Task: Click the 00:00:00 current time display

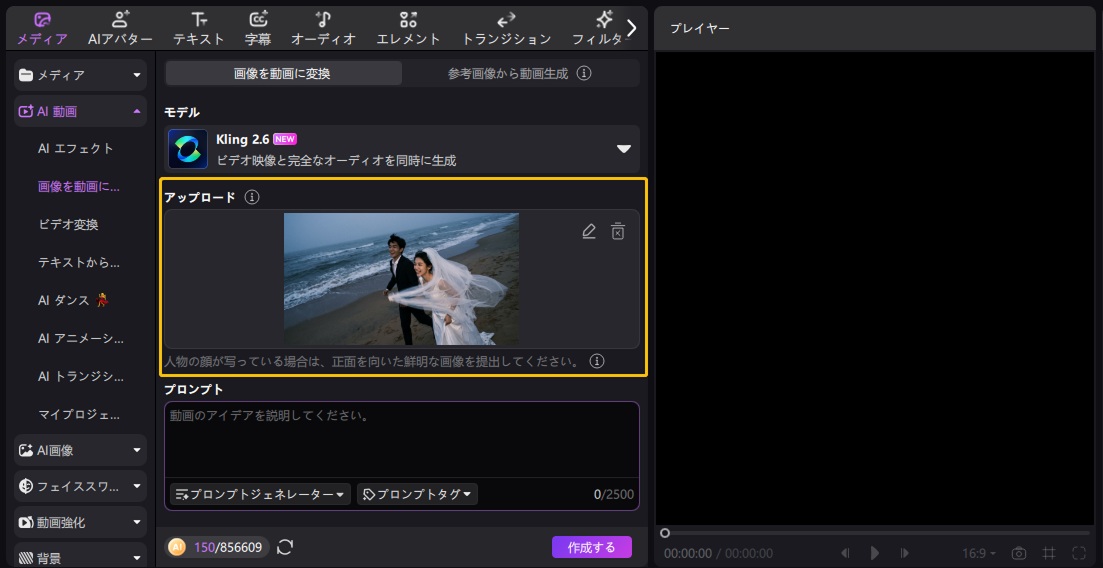Action: 687,553
